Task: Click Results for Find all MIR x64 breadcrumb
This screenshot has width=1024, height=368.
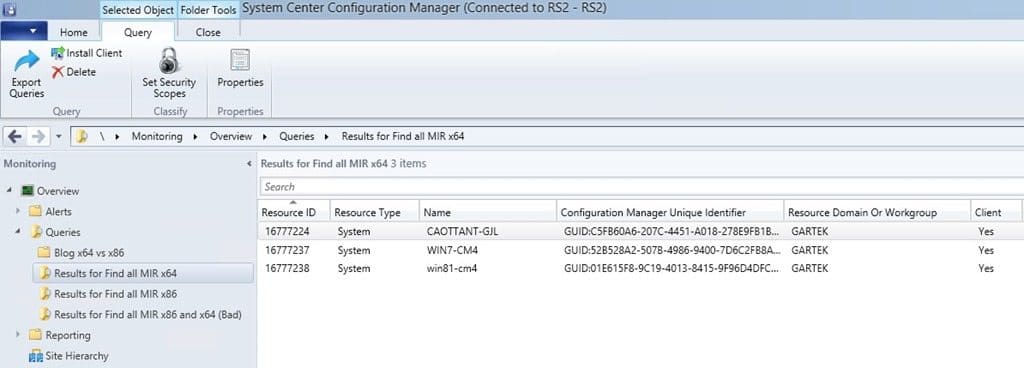Action: pos(403,136)
